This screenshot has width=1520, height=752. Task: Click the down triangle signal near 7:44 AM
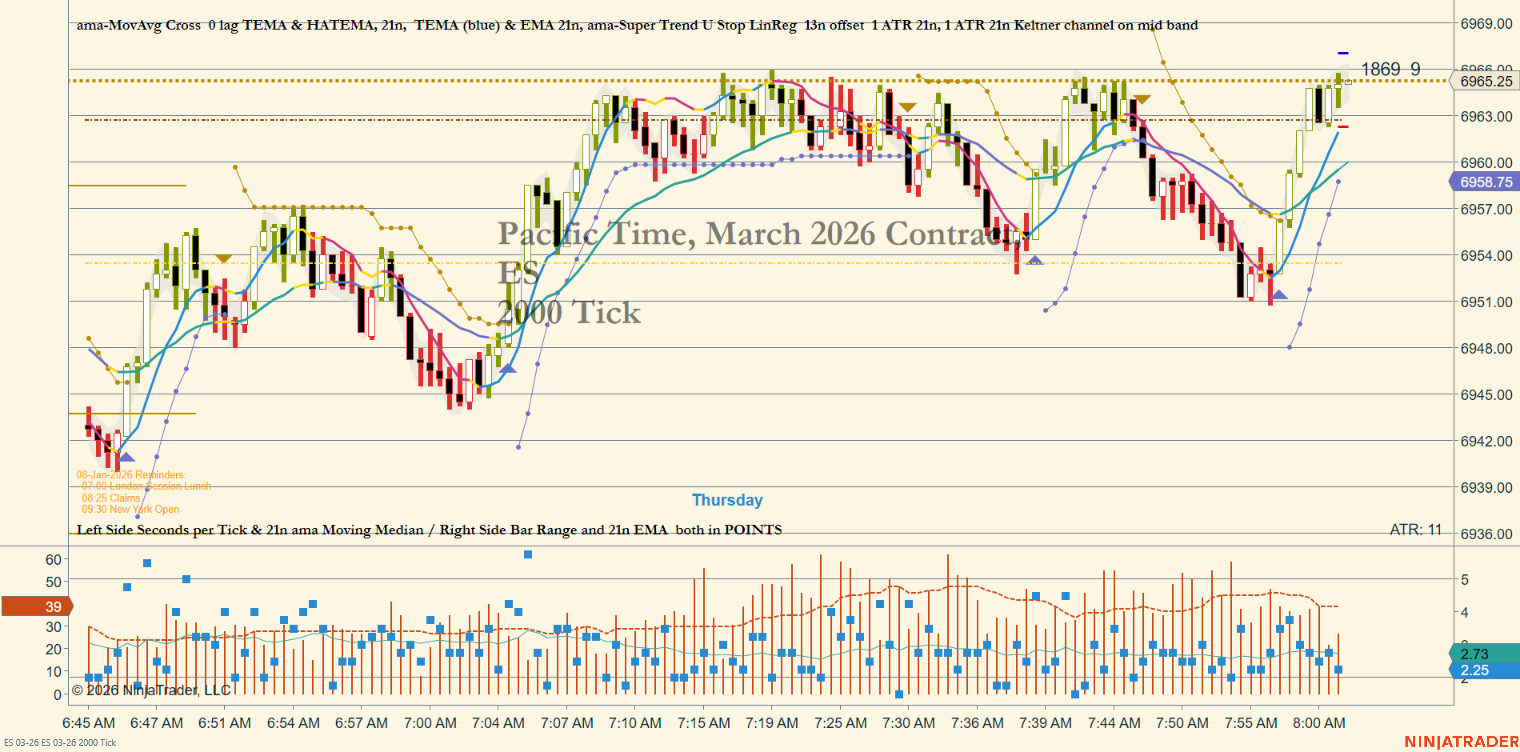1141,99
